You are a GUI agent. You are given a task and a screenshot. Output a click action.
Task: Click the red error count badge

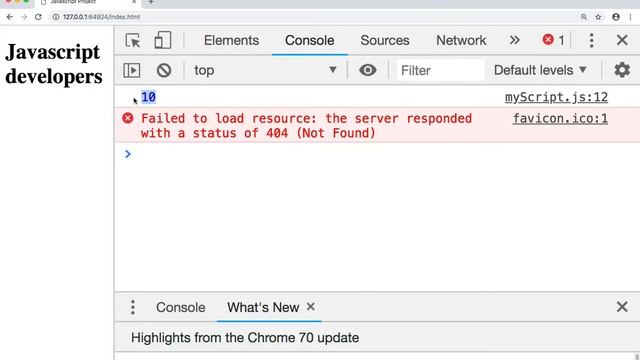coord(553,40)
